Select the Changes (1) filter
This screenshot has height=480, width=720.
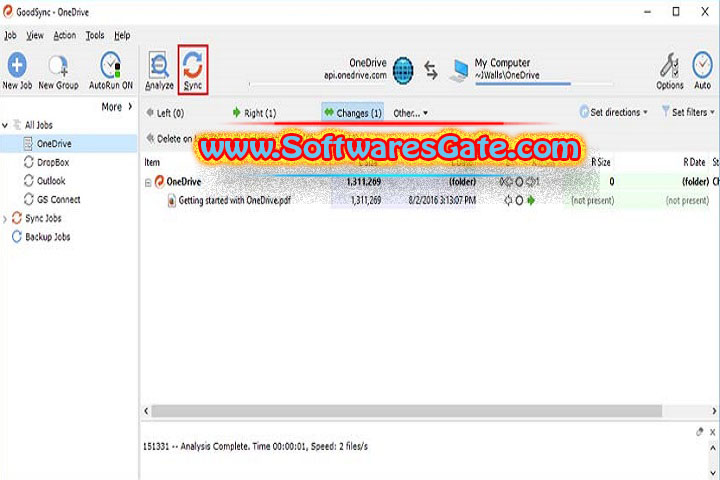[353, 113]
